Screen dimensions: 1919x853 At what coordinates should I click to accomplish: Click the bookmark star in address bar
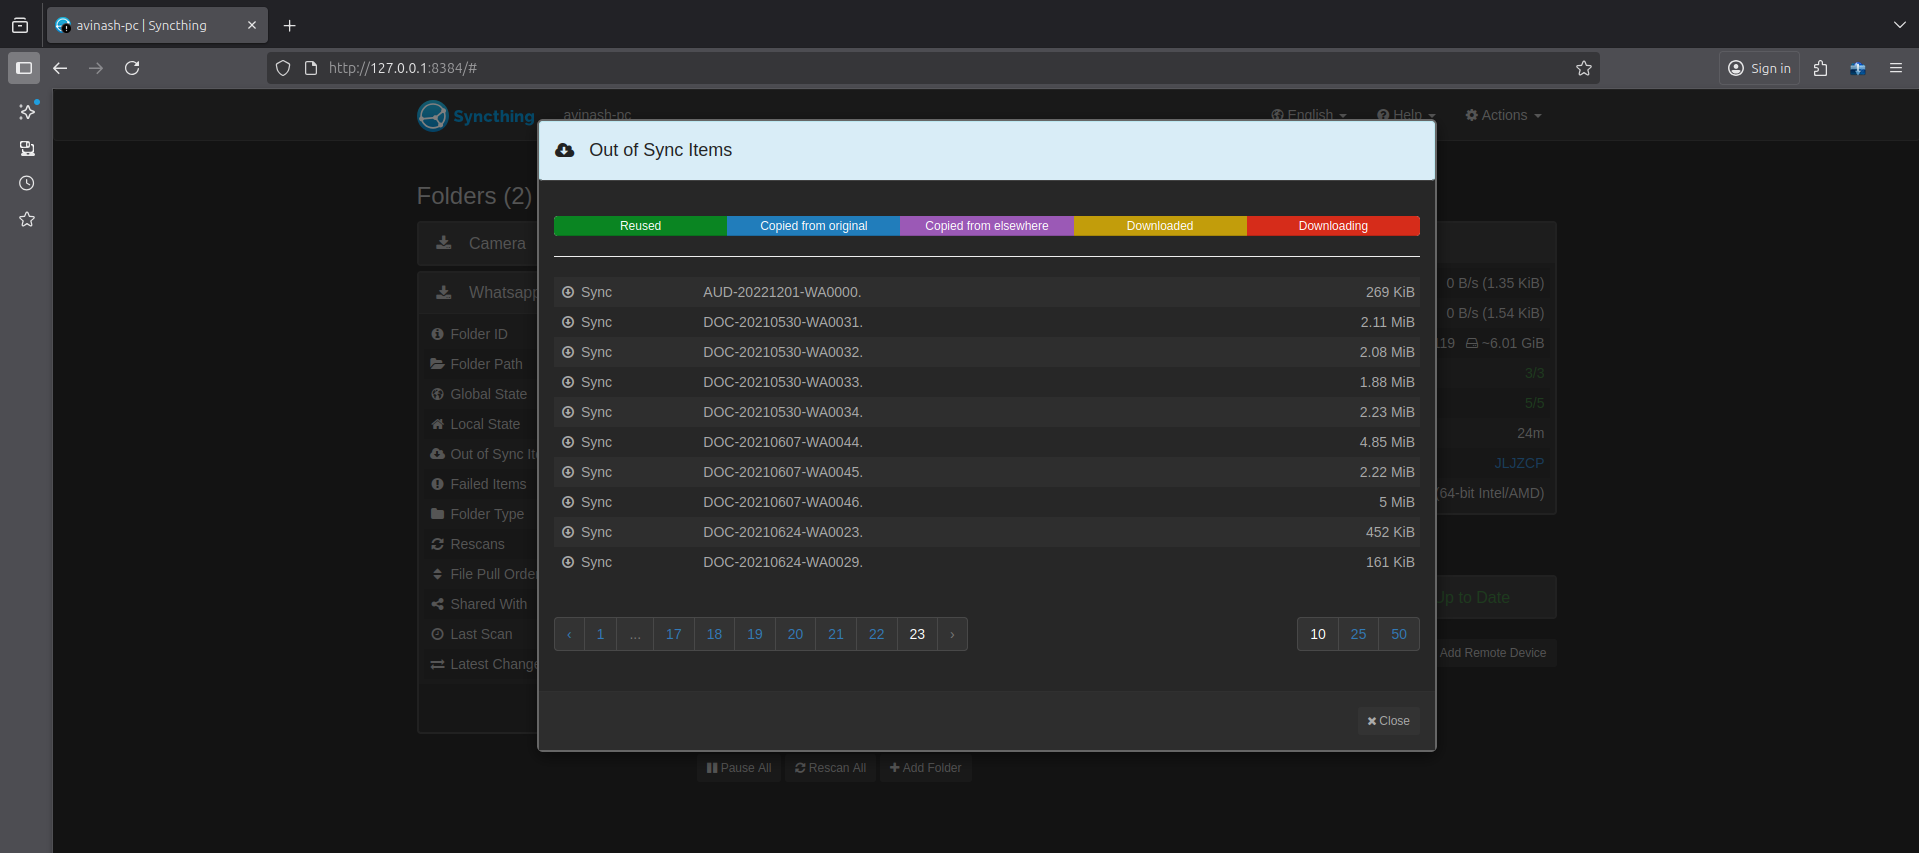1583,68
